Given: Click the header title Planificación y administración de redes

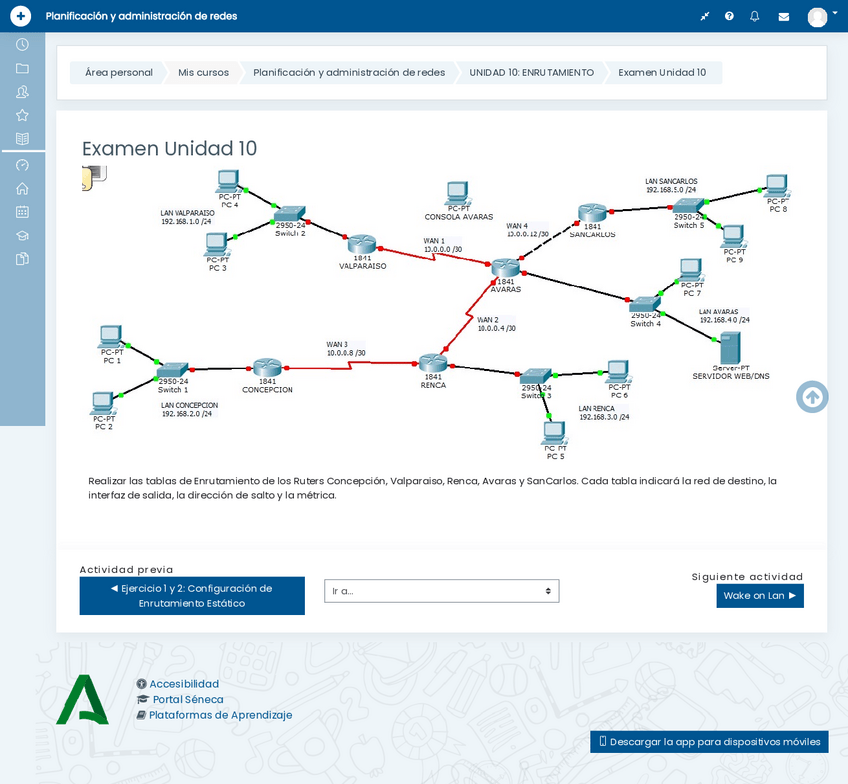Looking at the screenshot, I should (x=141, y=16).
